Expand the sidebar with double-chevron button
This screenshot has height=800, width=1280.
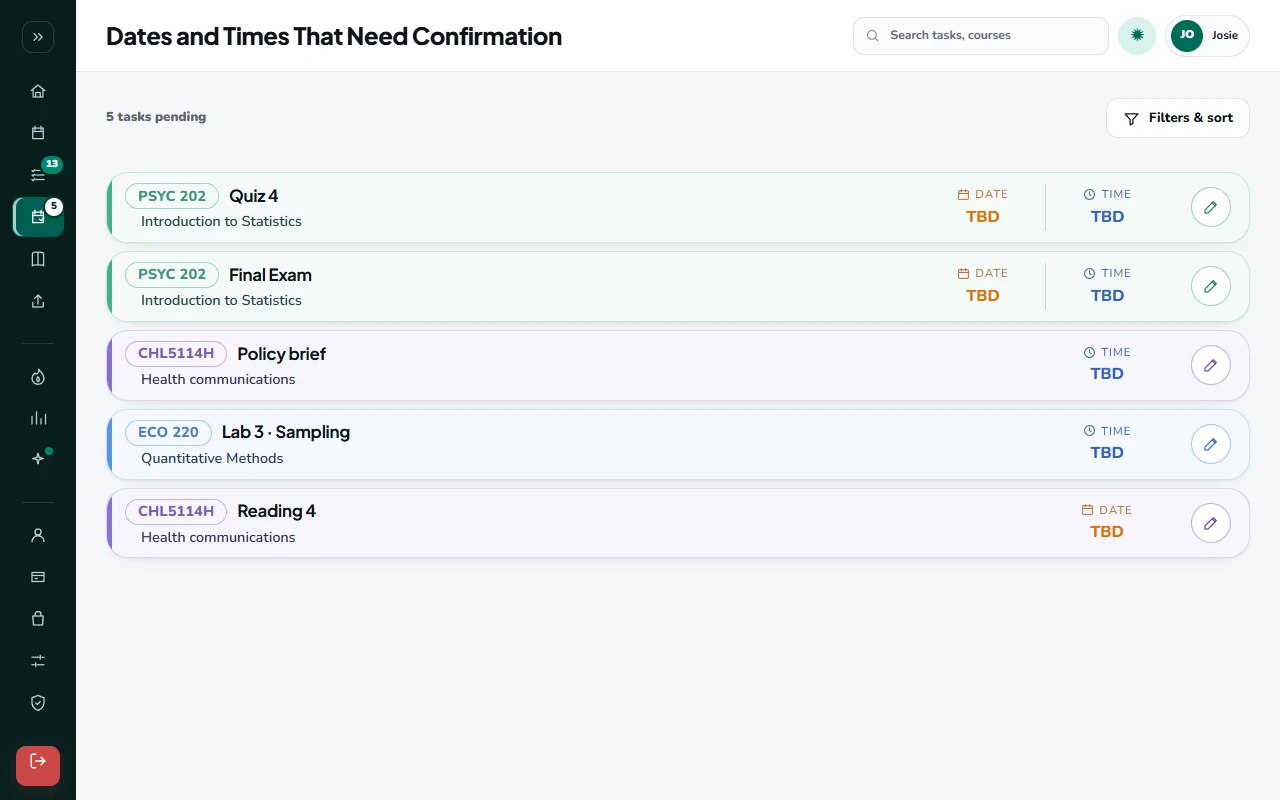[x=38, y=37]
